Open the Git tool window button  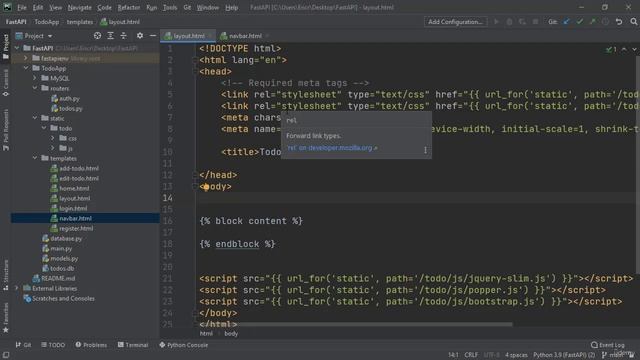tap(23, 345)
